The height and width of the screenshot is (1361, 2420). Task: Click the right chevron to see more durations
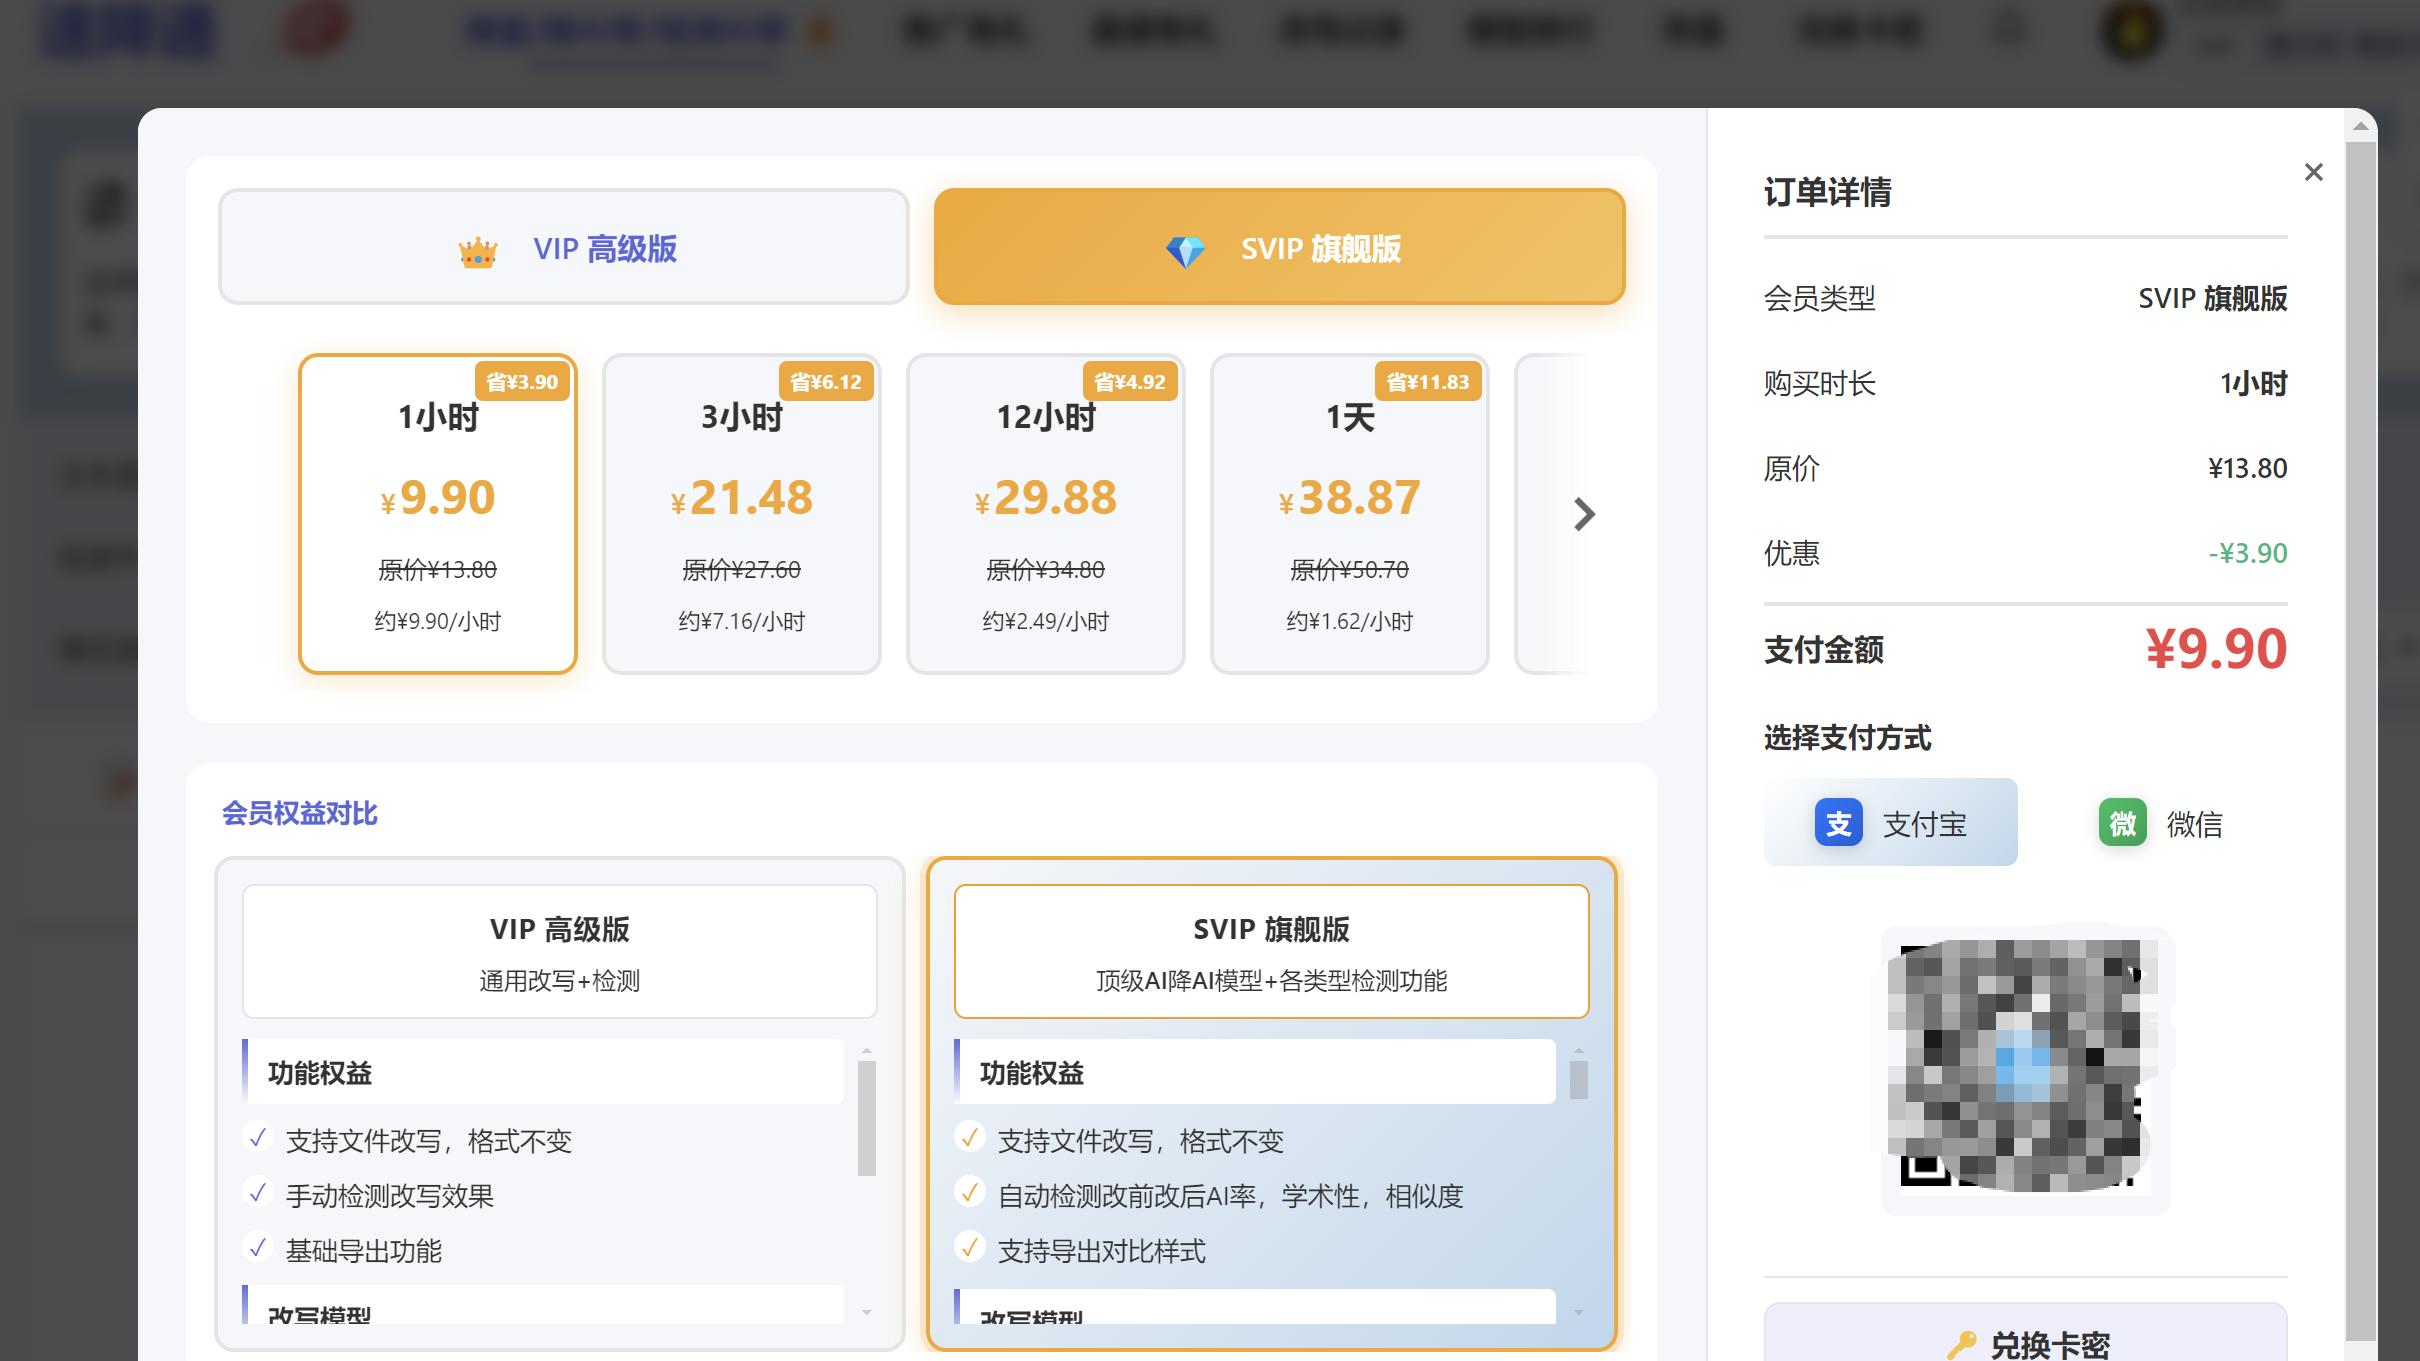coord(1583,515)
